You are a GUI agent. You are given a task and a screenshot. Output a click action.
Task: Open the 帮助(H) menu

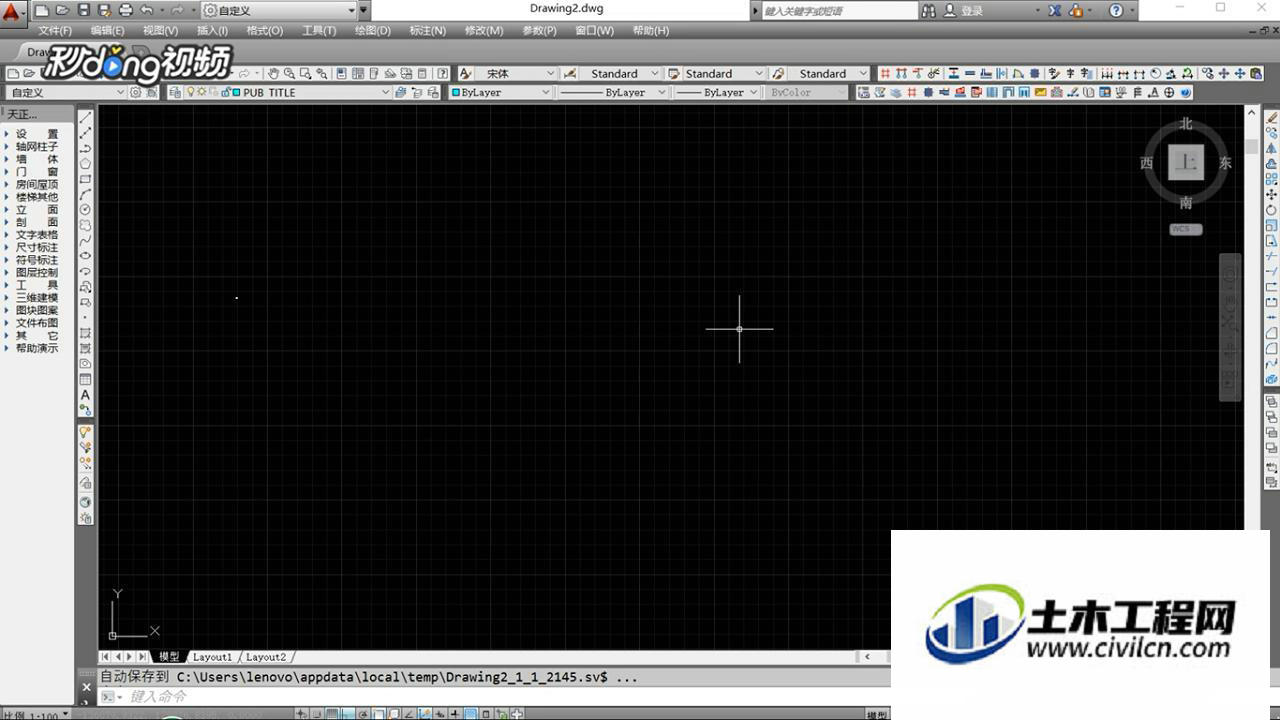(651, 30)
